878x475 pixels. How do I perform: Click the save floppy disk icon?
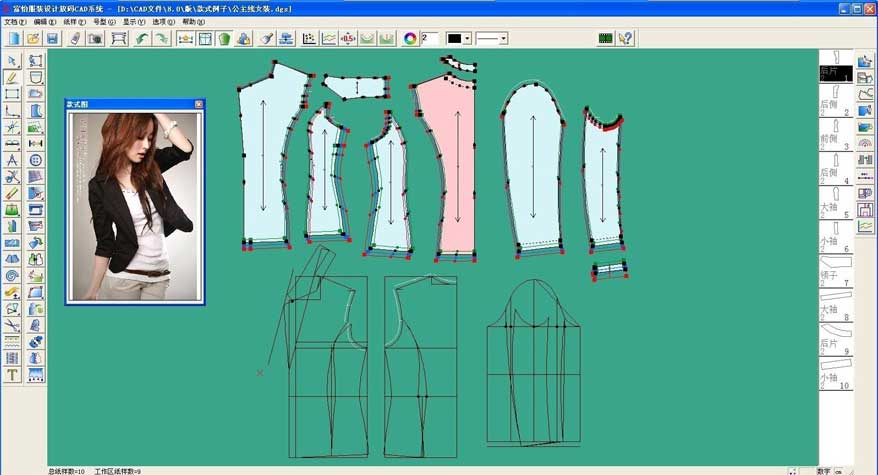[x=52, y=38]
